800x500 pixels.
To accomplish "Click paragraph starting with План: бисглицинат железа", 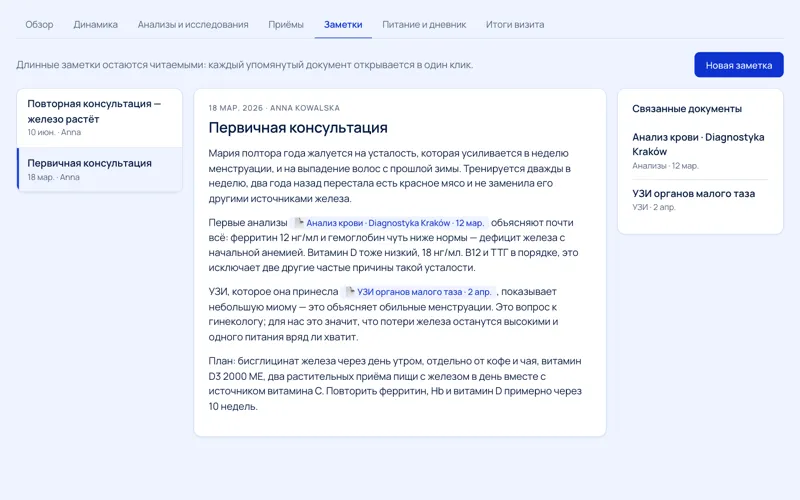I will [395, 384].
